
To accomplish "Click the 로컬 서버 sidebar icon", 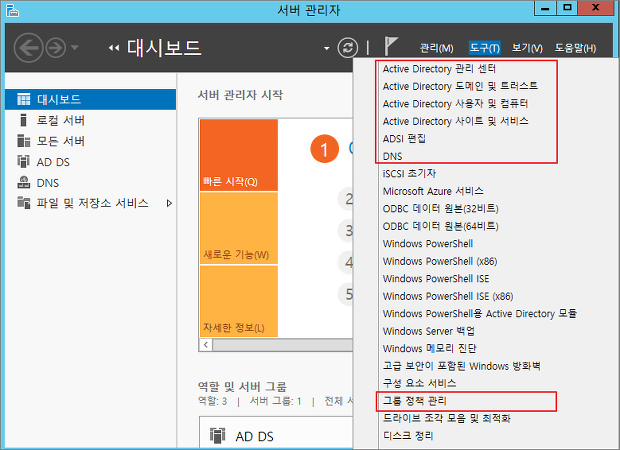I will click(x=24, y=120).
